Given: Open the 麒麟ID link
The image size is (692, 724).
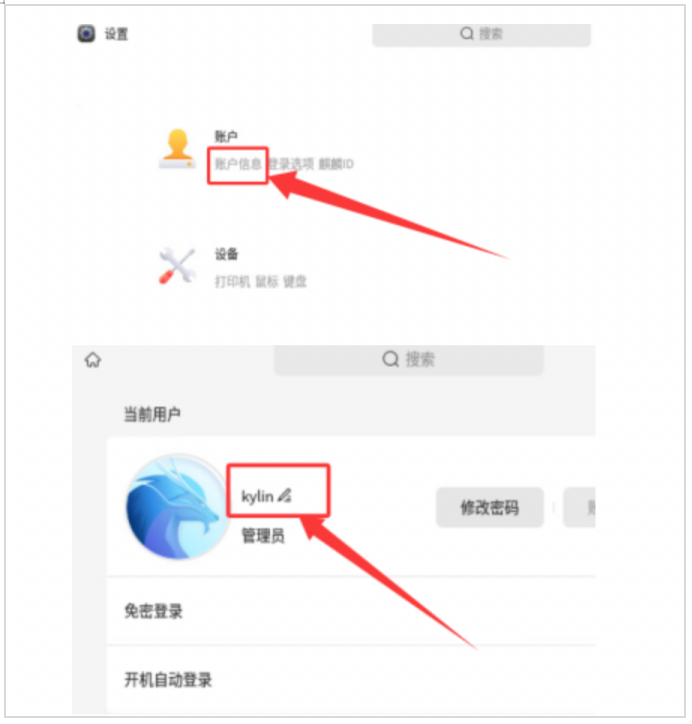Looking at the screenshot, I should [x=338, y=164].
